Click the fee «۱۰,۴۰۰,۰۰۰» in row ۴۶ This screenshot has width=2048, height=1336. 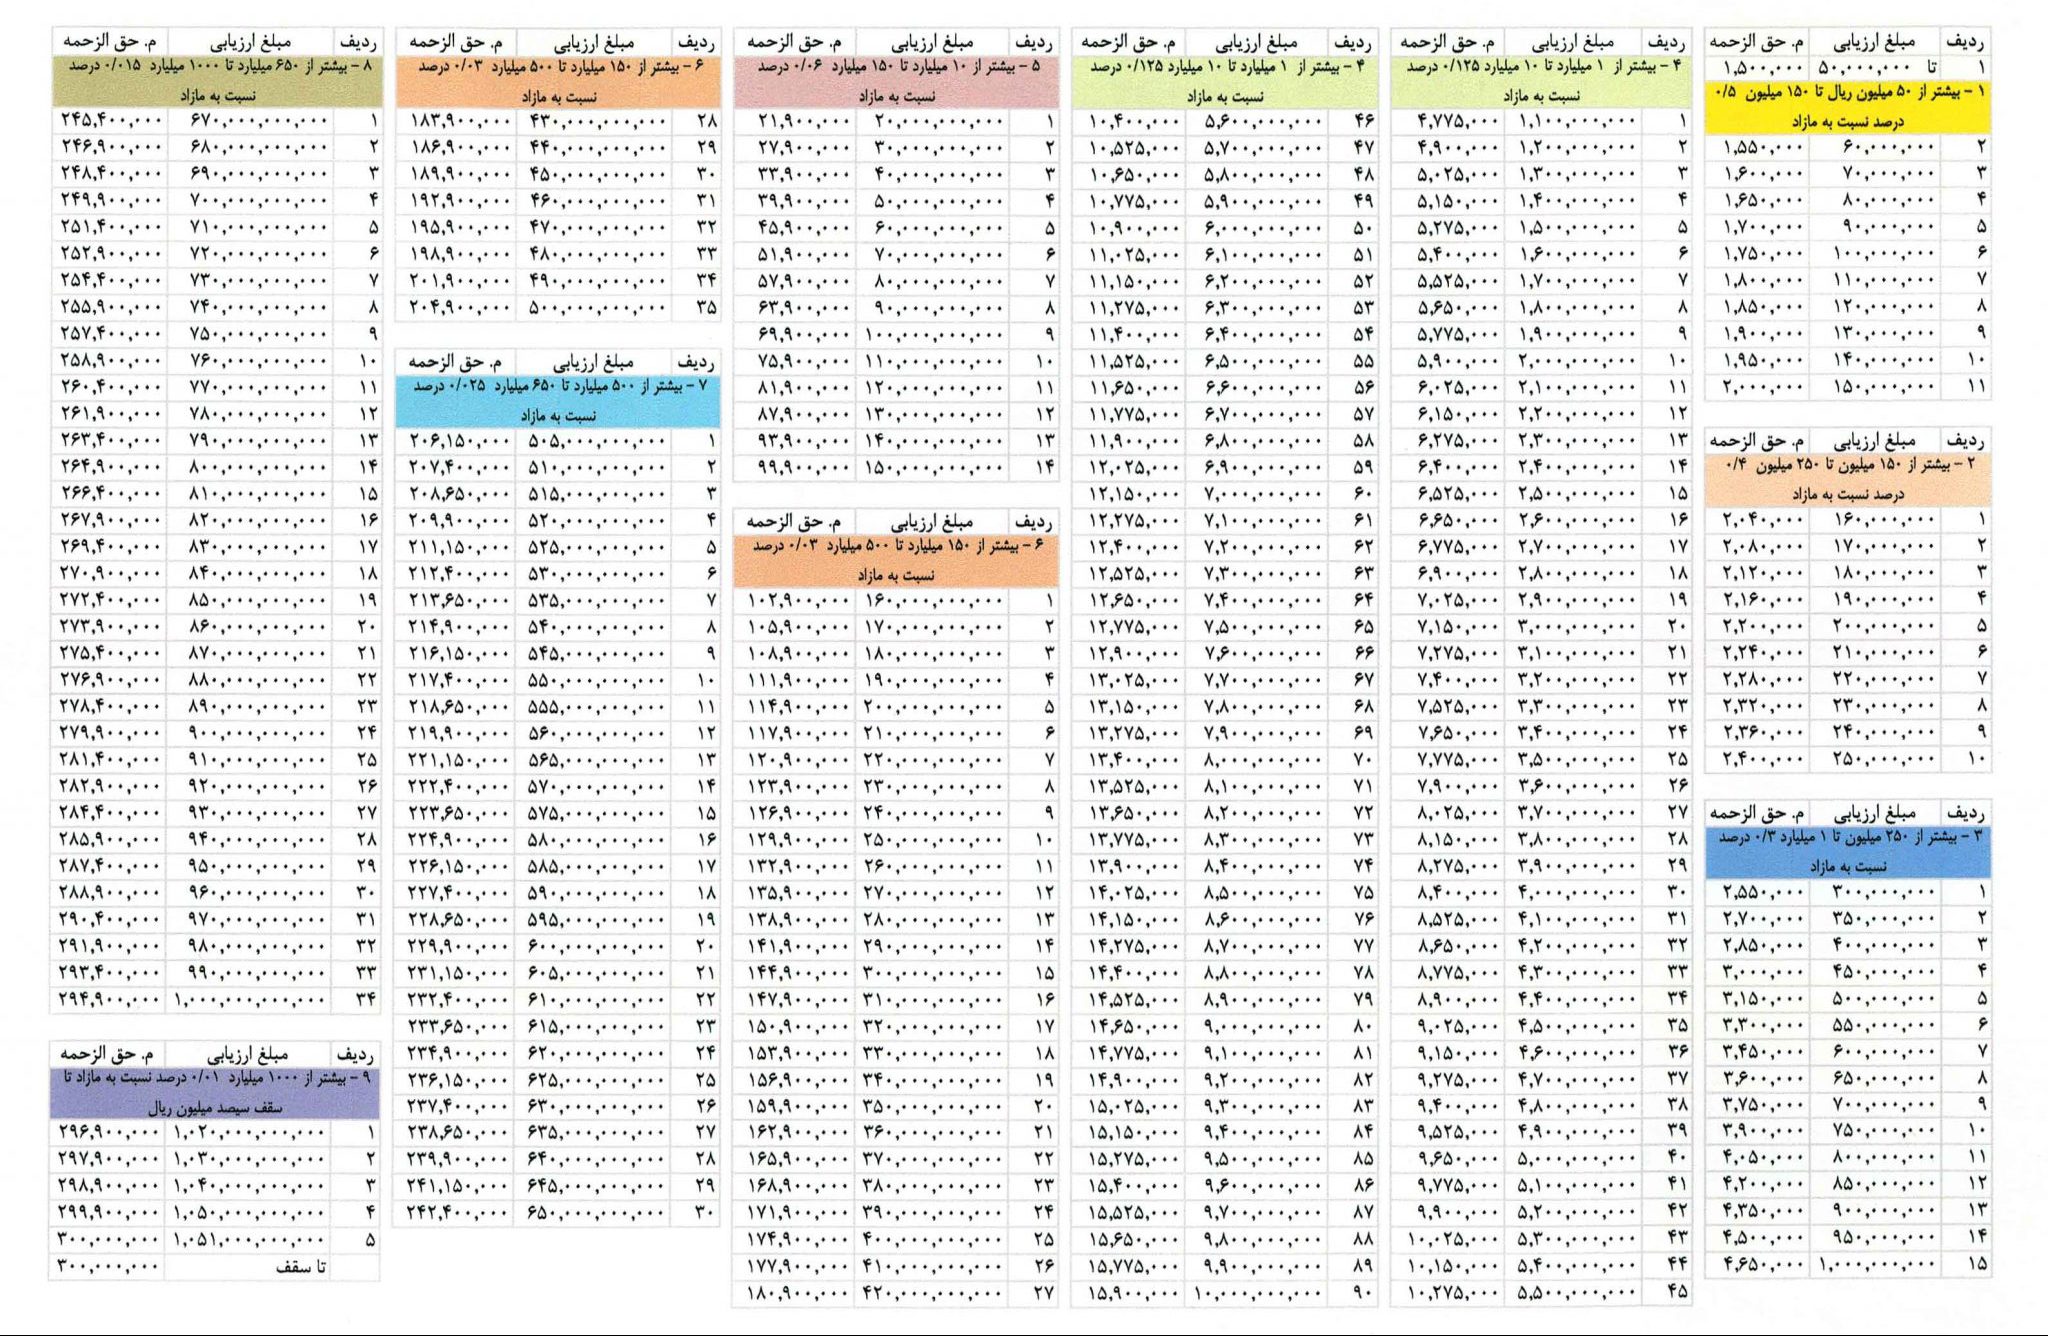1134,120
